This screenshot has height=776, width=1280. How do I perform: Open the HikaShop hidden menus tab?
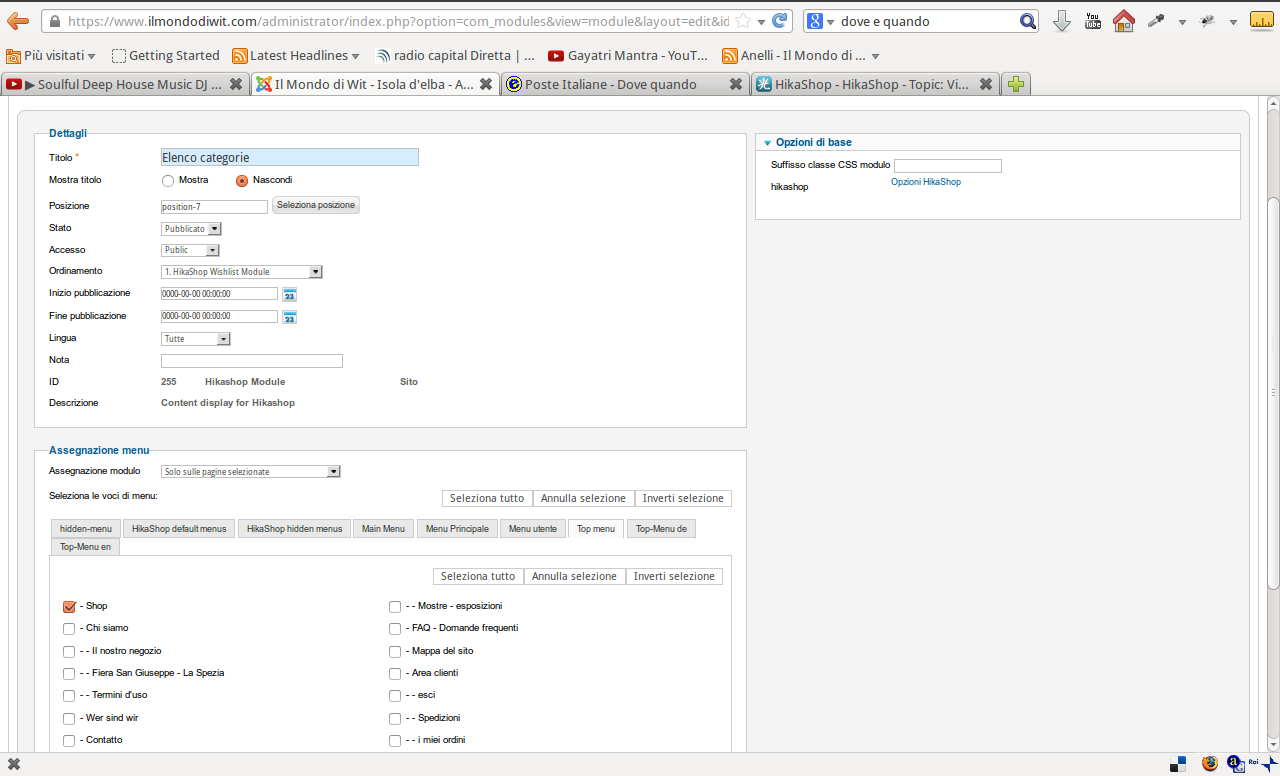coord(294,529)
